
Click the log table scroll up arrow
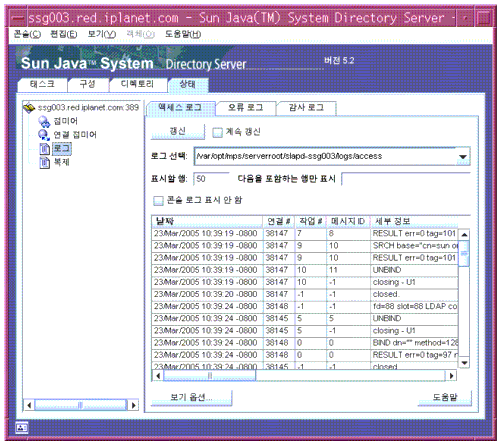click(464, 235)
